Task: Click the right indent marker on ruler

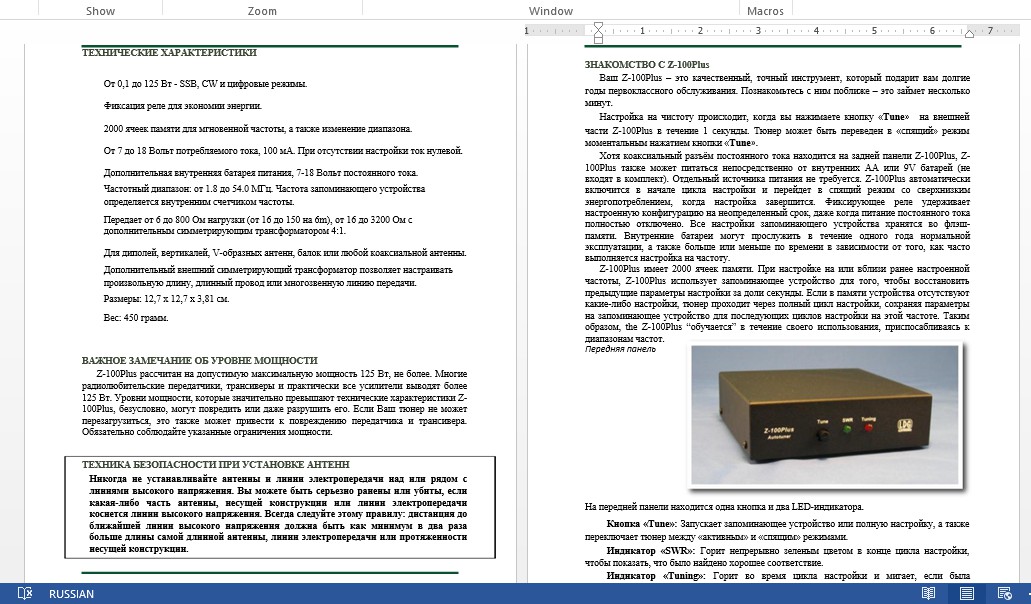Action: click(x=969, y=34)
